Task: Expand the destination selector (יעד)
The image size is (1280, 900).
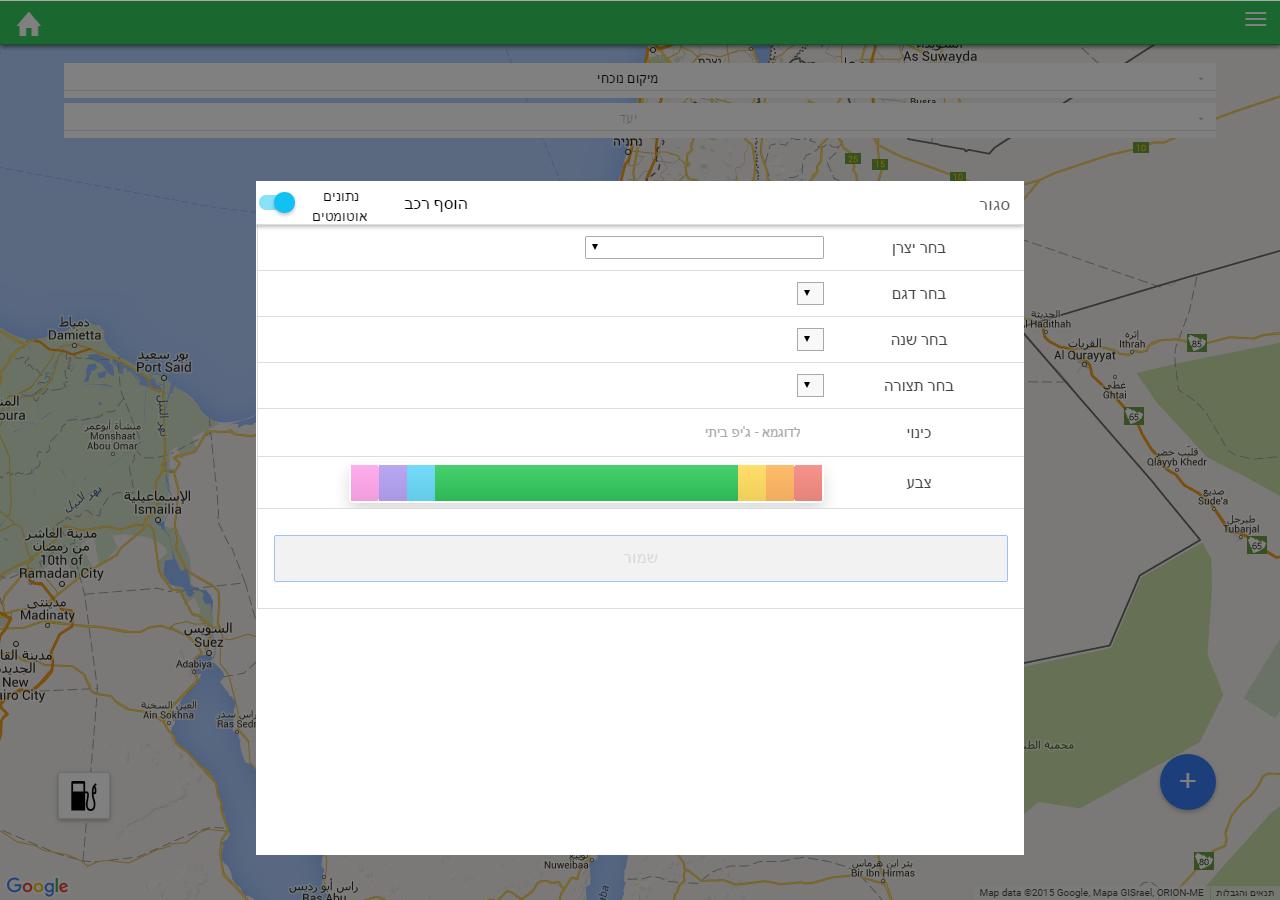Action: pos(640,118)
